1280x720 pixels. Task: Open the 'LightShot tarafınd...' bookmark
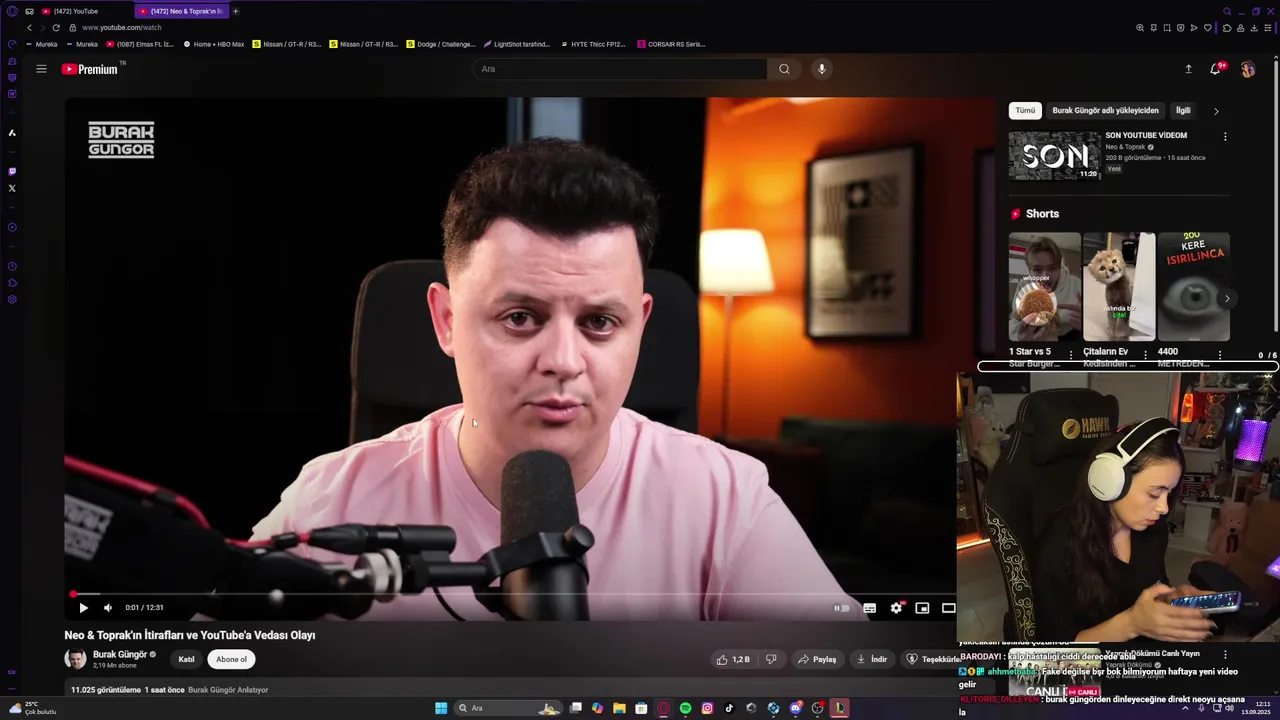click(x=517, y=44)
